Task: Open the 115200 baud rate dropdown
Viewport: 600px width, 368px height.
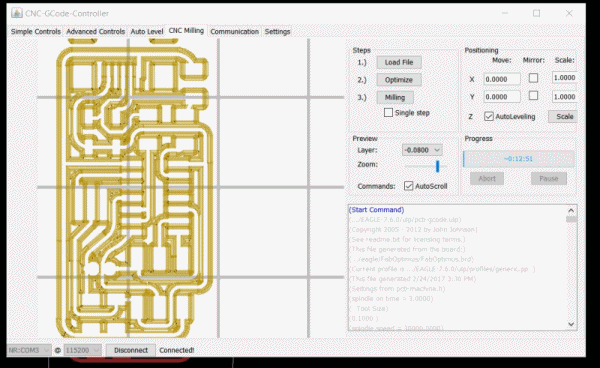Action: pos(83,350)
